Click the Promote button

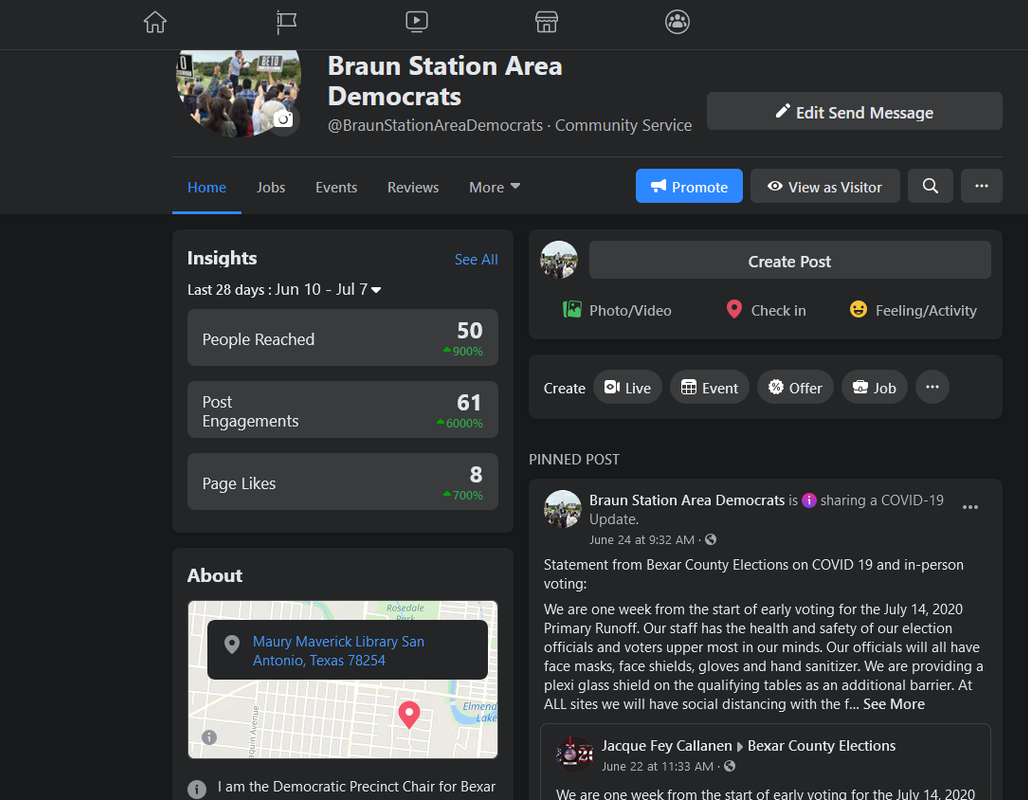(689, 186)
